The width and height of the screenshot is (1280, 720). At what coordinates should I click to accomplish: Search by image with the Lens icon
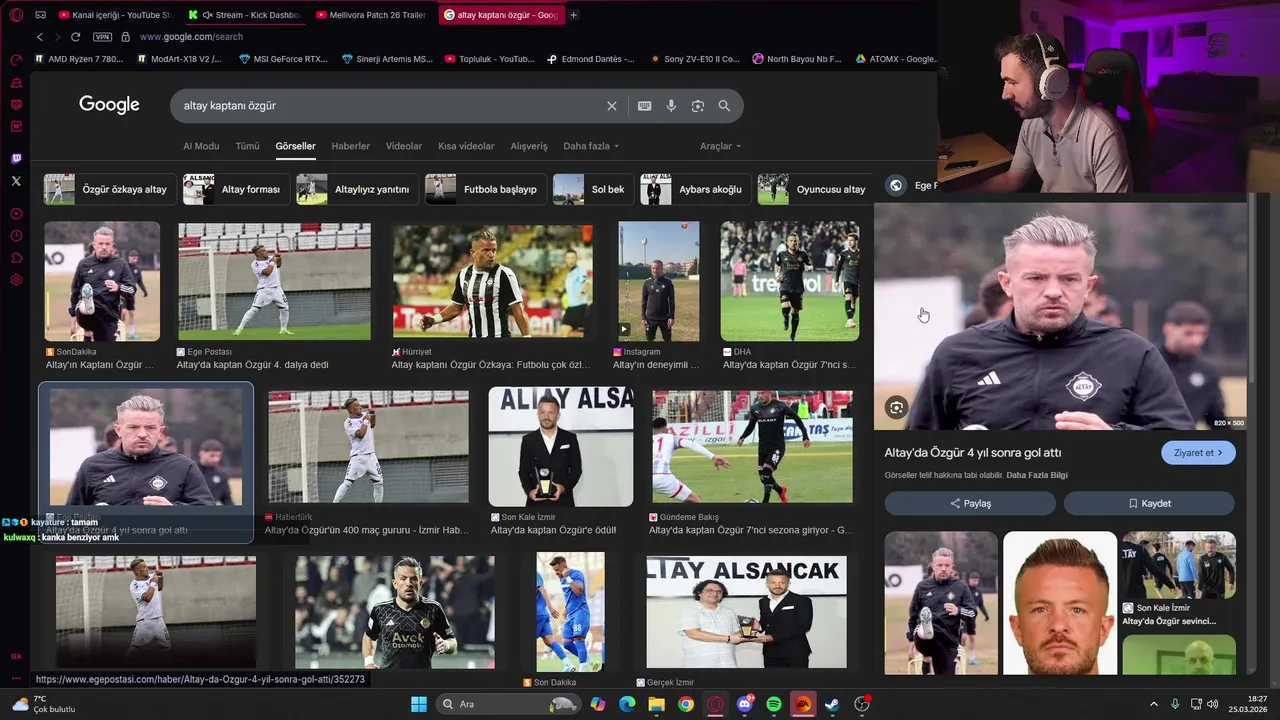point(698,106)
